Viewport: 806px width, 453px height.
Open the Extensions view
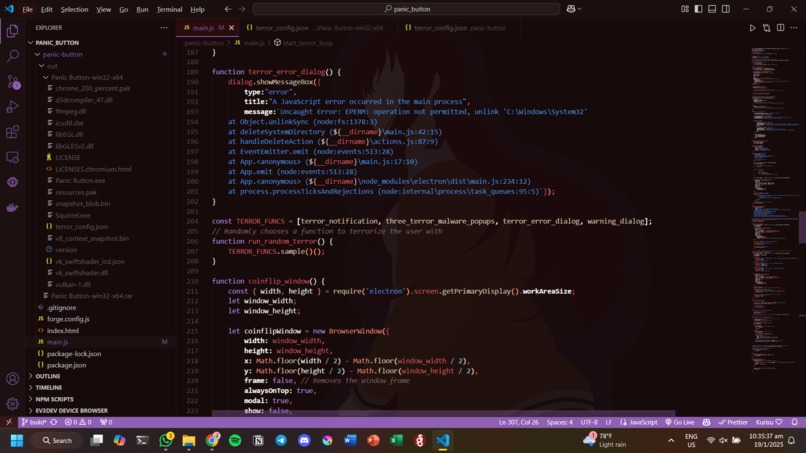[12, 132]
